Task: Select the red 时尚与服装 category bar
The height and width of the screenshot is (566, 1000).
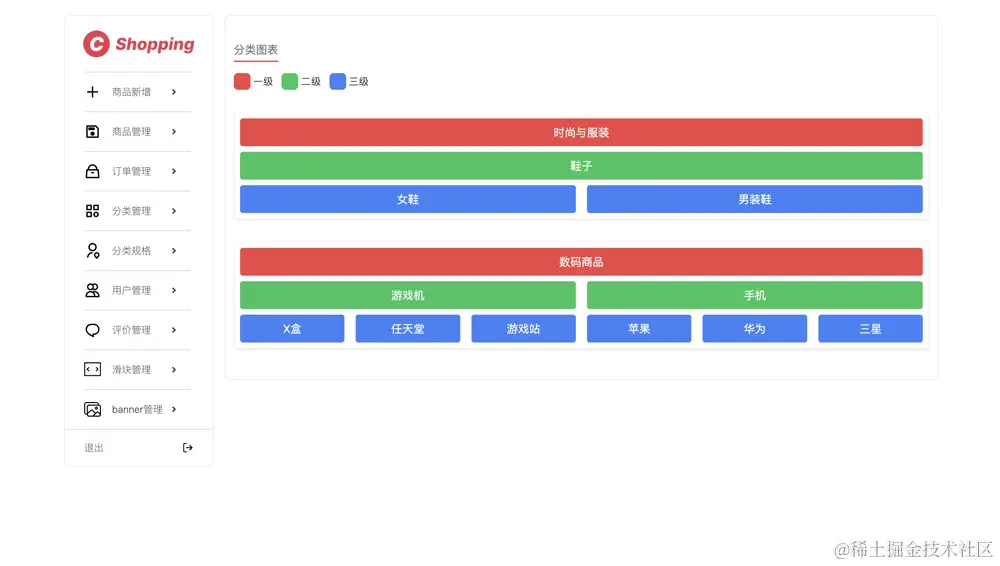Action: tap(581, 132)
